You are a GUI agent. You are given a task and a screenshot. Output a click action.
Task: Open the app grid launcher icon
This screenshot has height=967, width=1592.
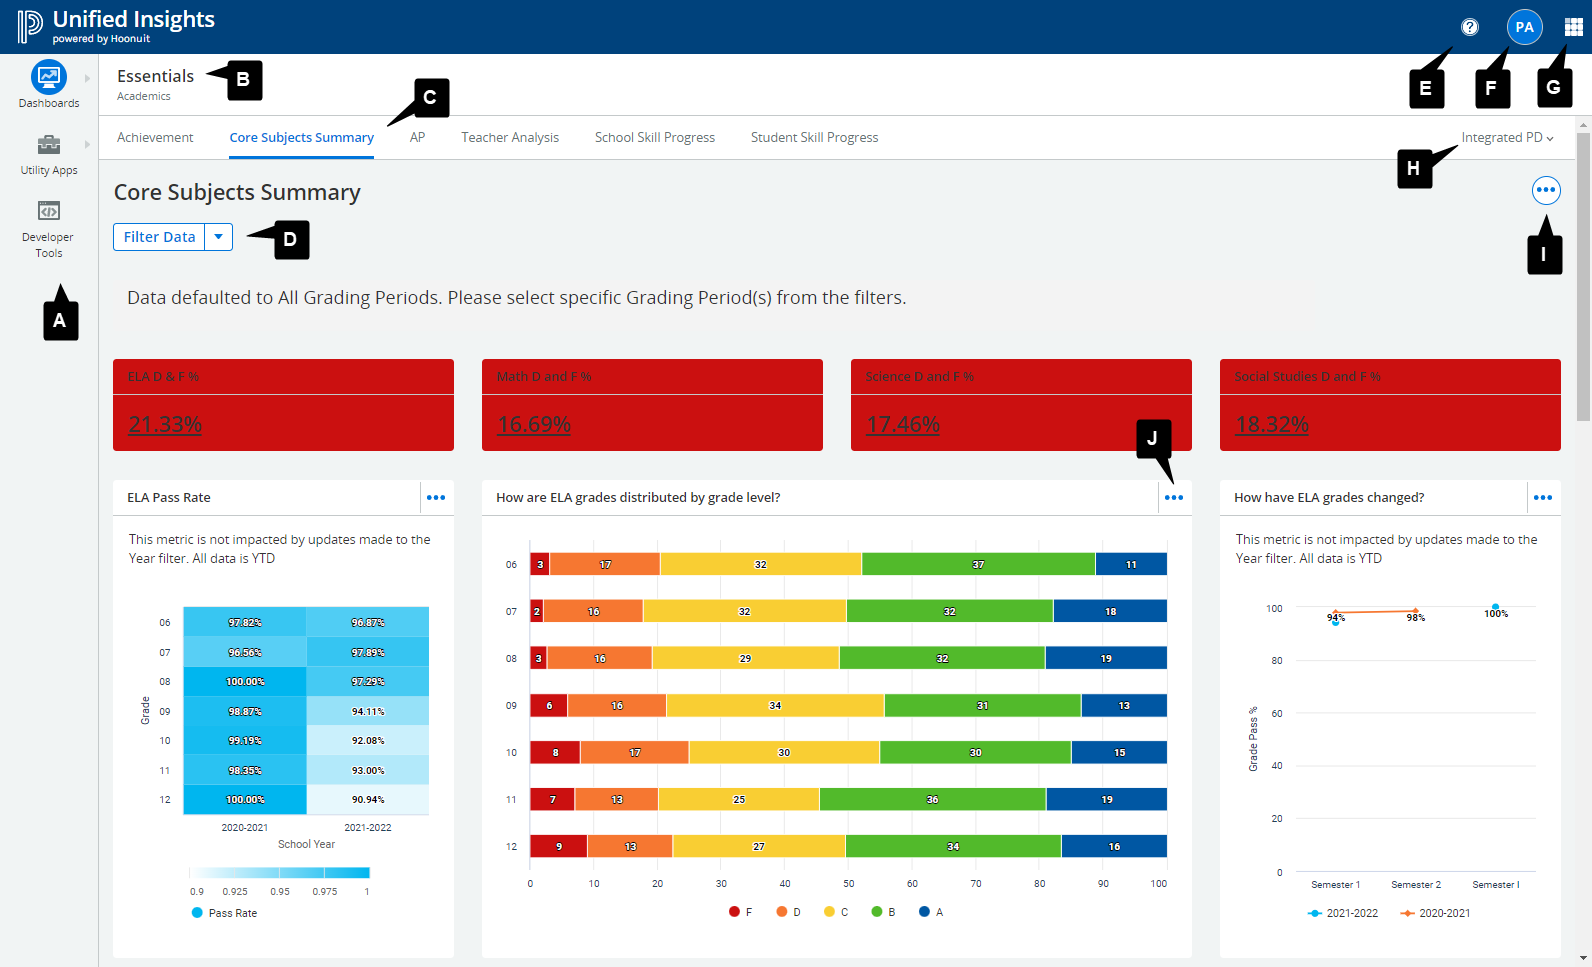1573,27
